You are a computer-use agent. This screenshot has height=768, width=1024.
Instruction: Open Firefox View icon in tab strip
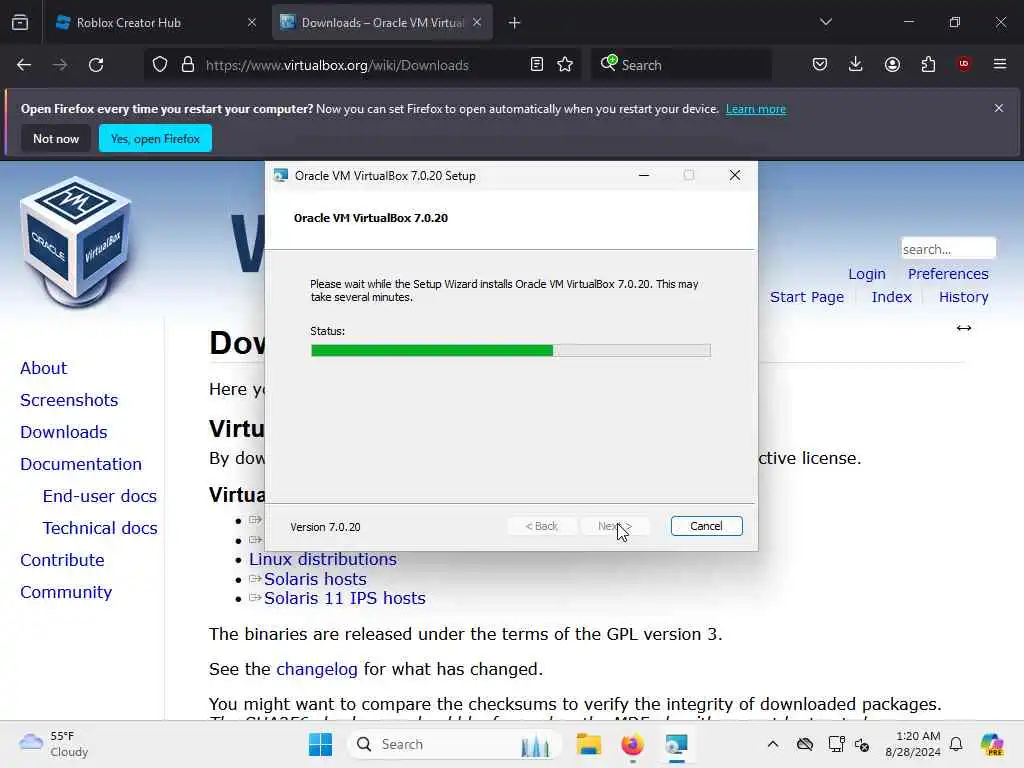pos(20,23)
